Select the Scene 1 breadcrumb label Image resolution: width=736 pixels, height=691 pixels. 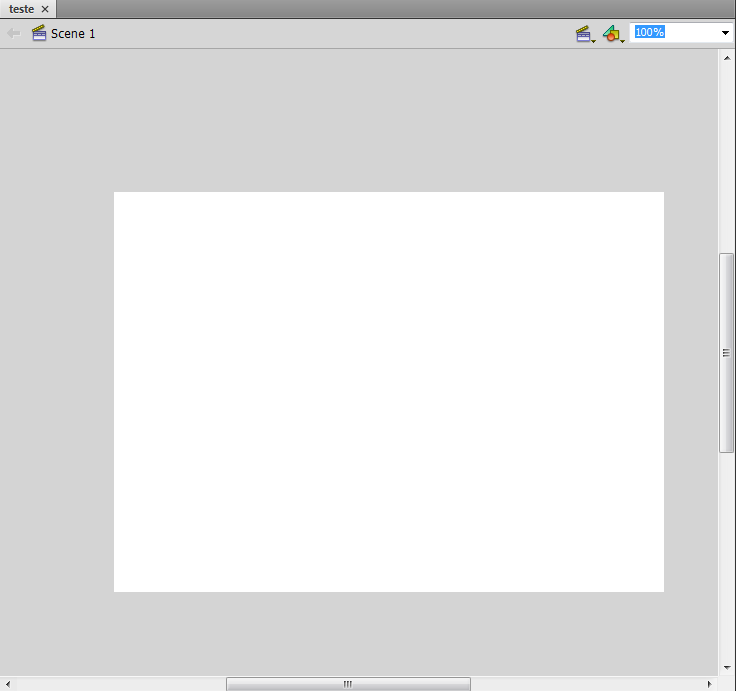[x=73, y=33]
